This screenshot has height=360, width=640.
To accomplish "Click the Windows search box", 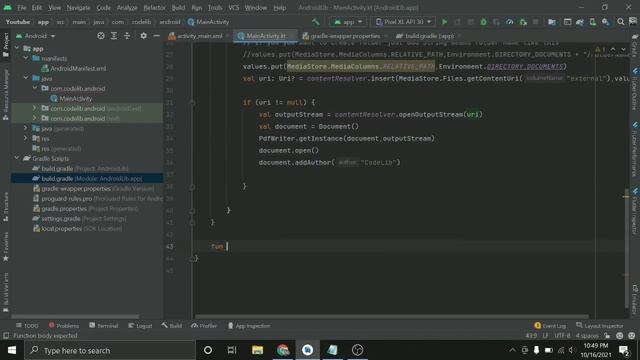I will point(110,350).
